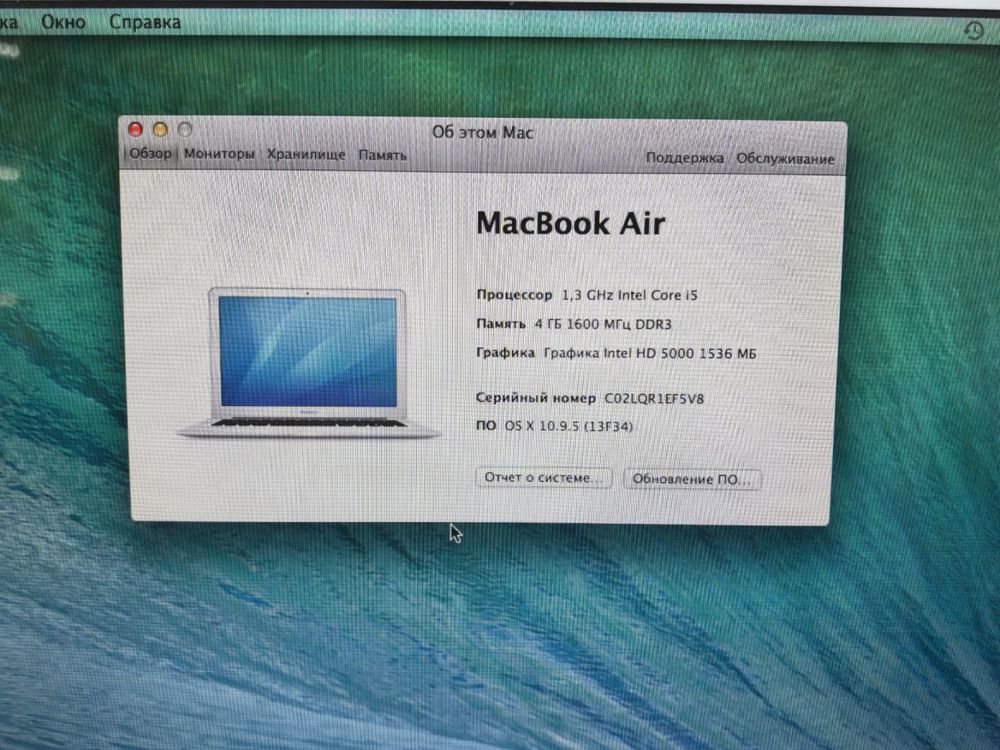Image resolution: width=1000 pixels, height=750 pixels.
Task: Close the Об этом Mac window
Action: (x=135, y=129)
